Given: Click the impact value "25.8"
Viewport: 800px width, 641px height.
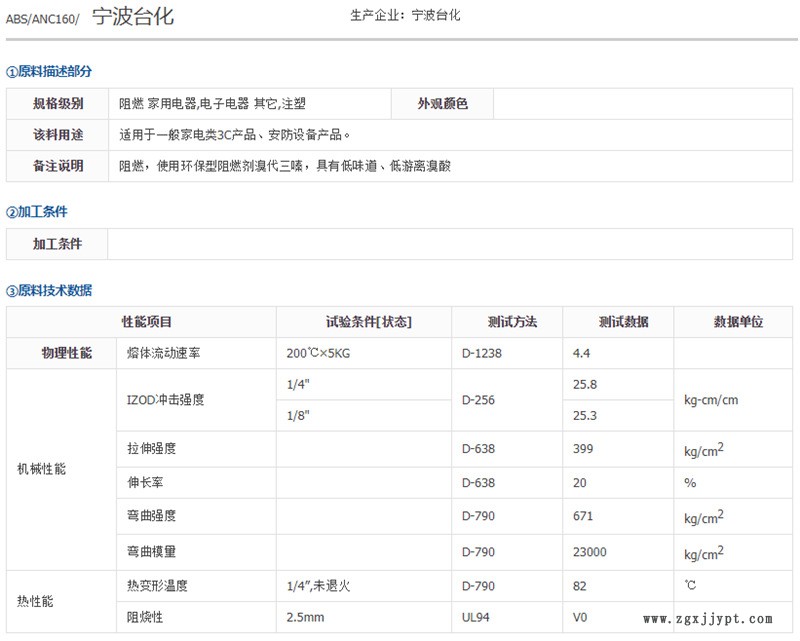Looking at the screenshot, I should (x=585, y=384).
